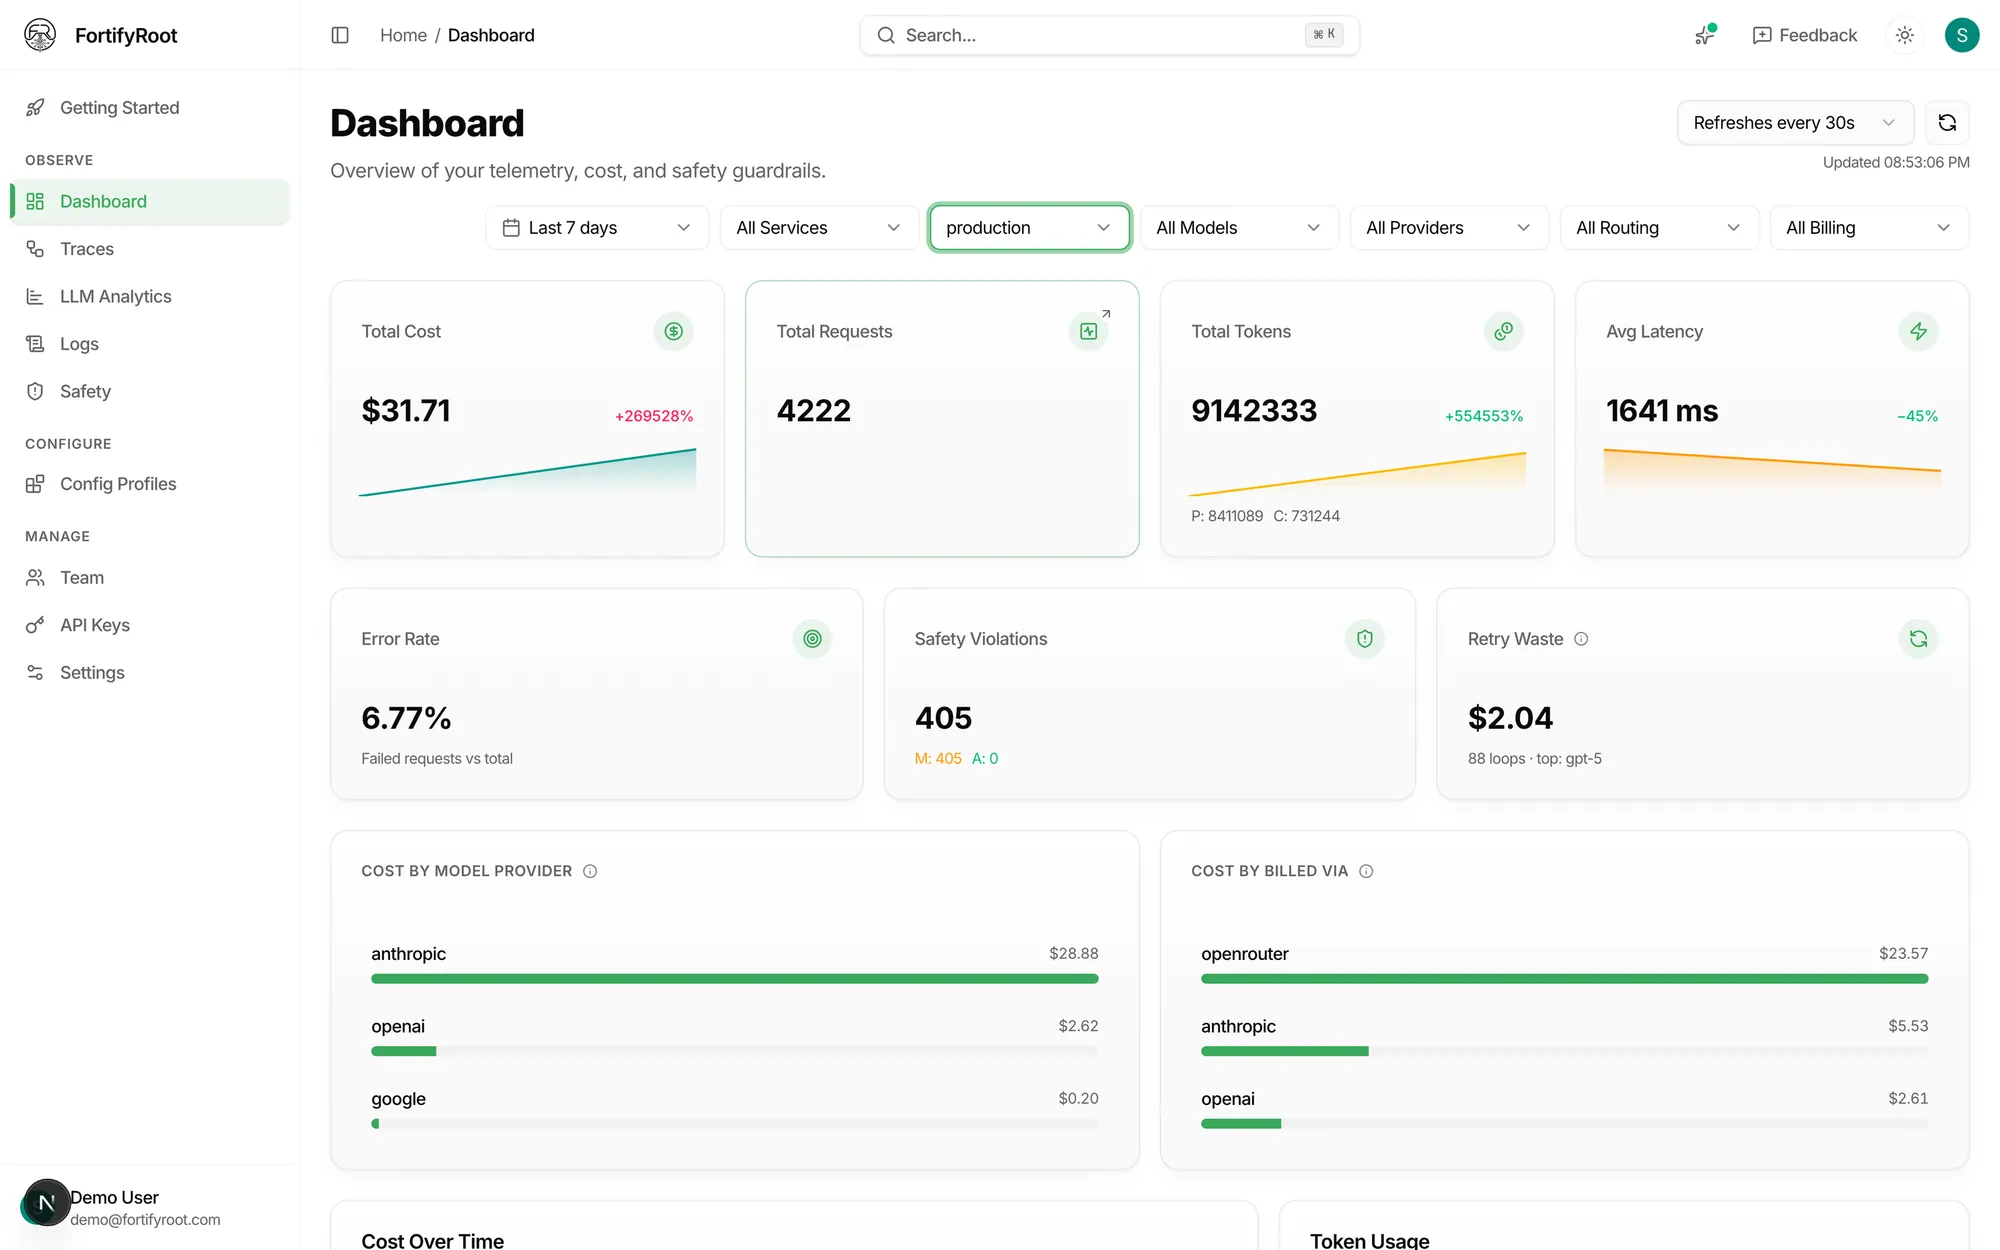Click the search magnifier icon
2000x1250 pixels.
(886, 35)
